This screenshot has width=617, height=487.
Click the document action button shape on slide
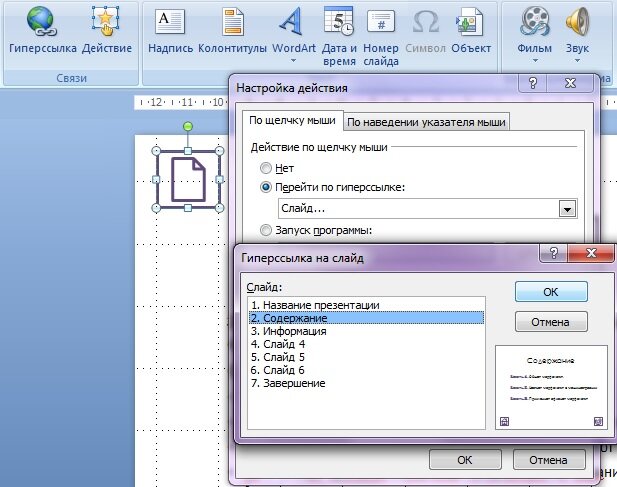(188, 179)
